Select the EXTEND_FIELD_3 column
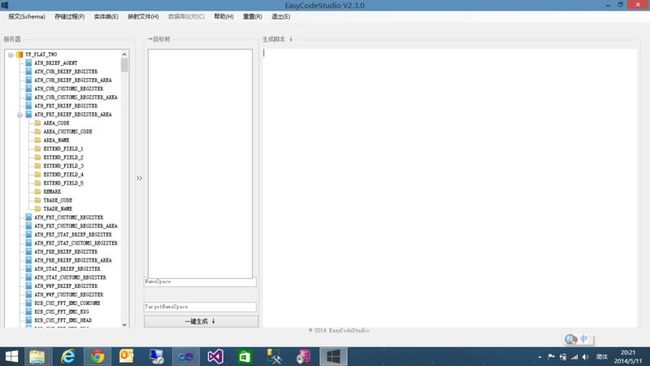The width and height of the screenshot is (650, 366). pyautogui.click(x=63, y=166)
